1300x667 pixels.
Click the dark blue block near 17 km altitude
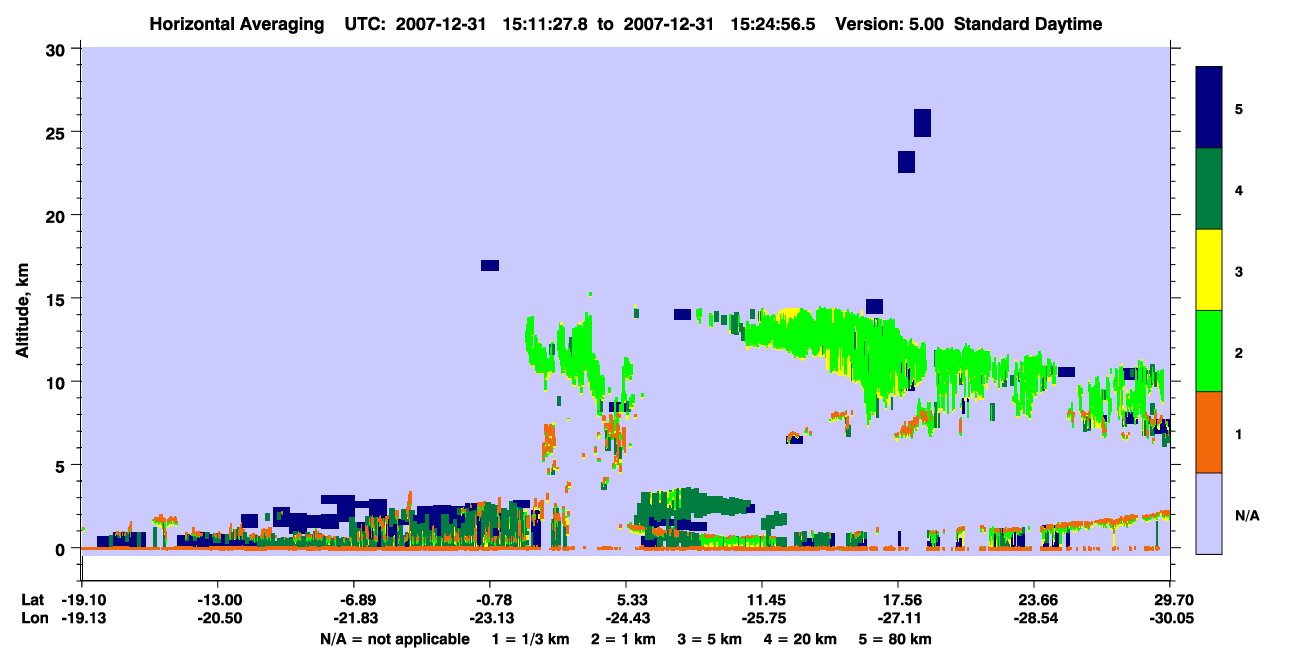[x=490, y=265]
